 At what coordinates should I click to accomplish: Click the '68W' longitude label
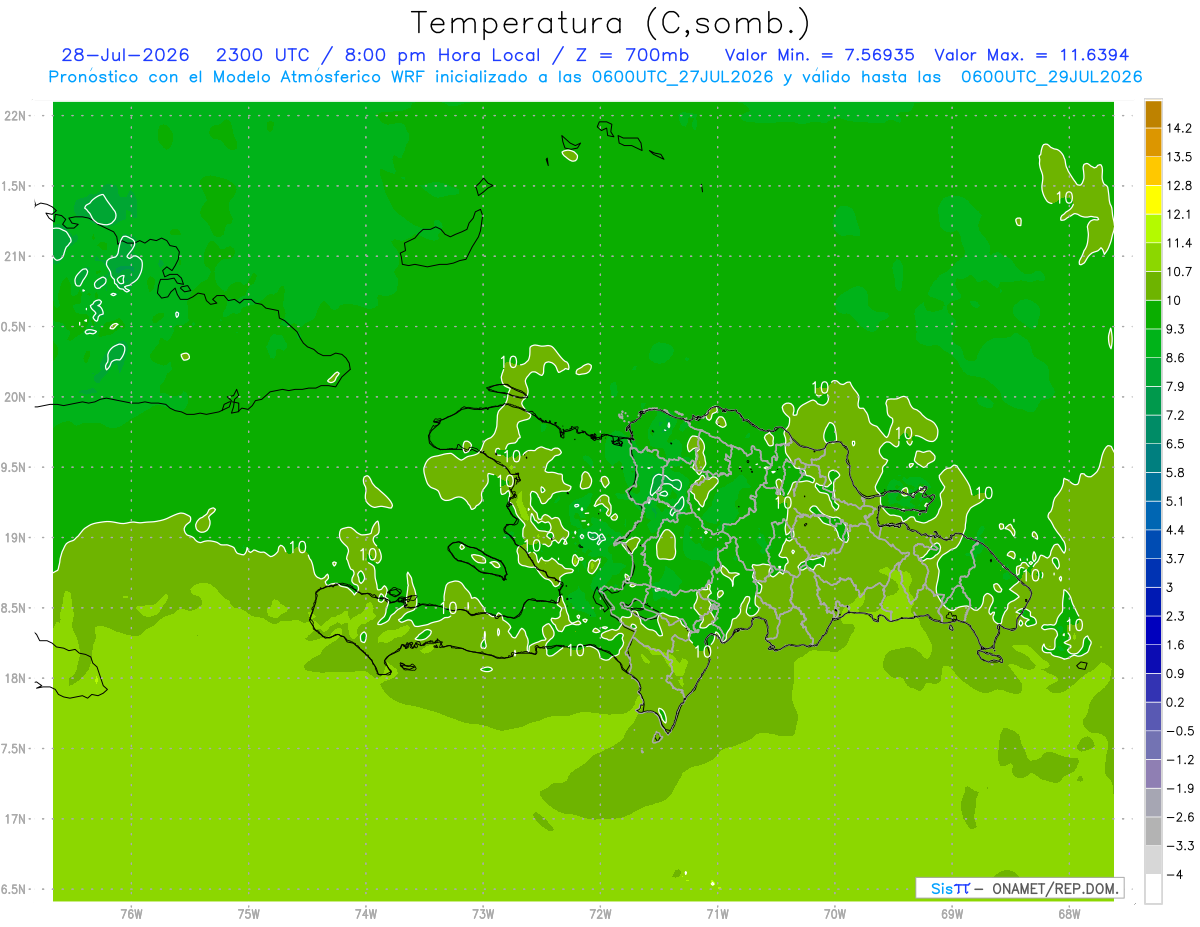1068,914
